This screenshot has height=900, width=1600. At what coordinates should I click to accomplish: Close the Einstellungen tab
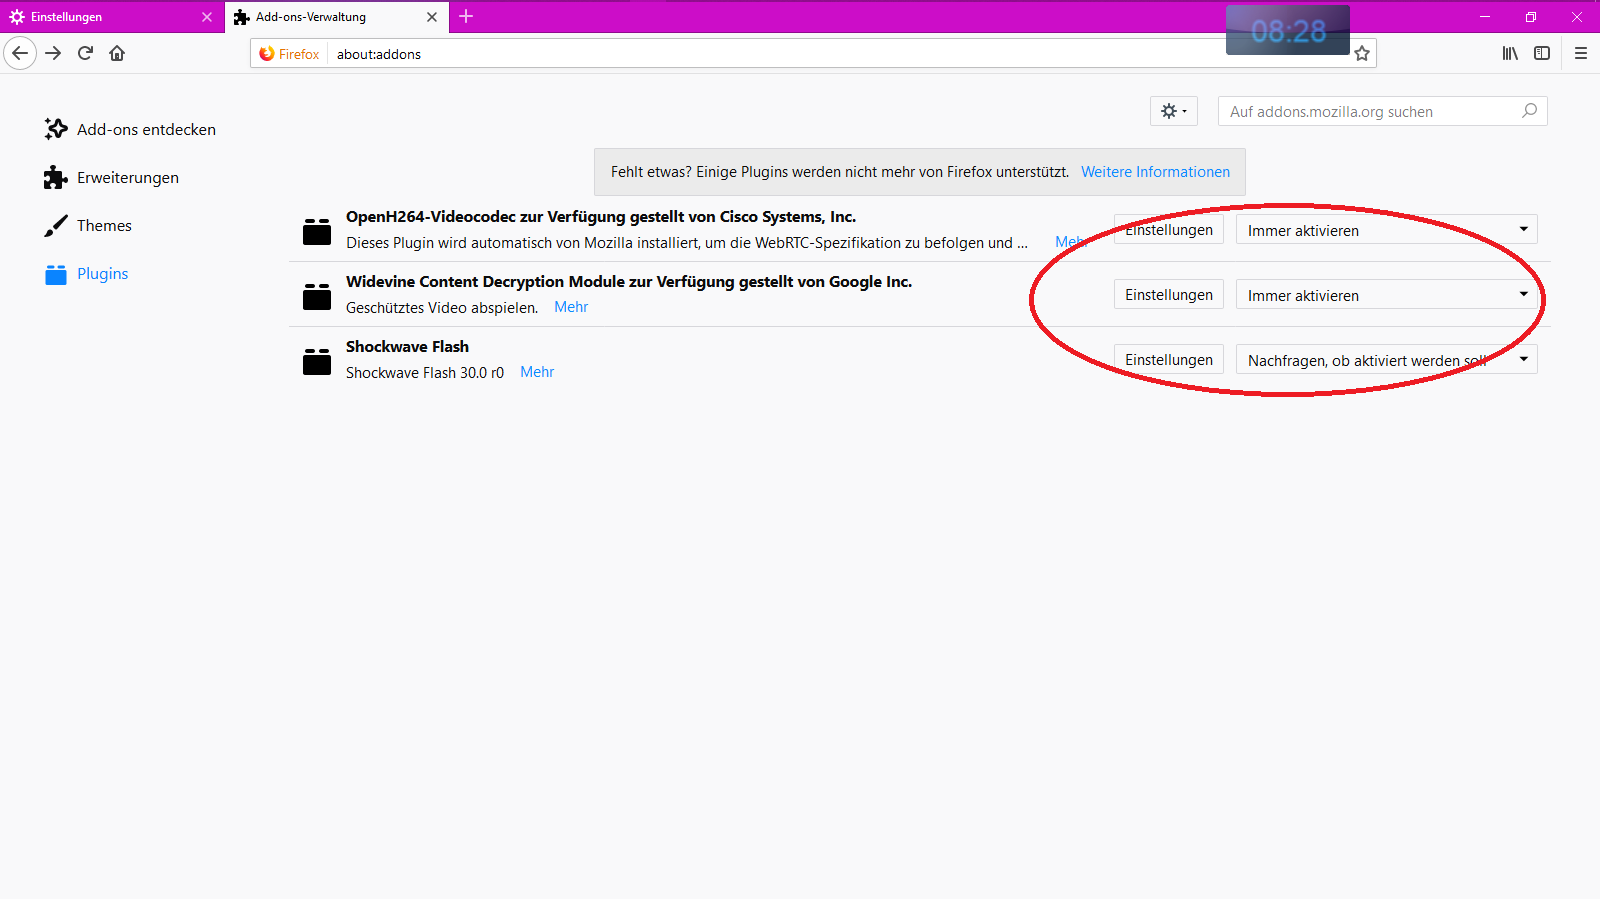(207, 17)
